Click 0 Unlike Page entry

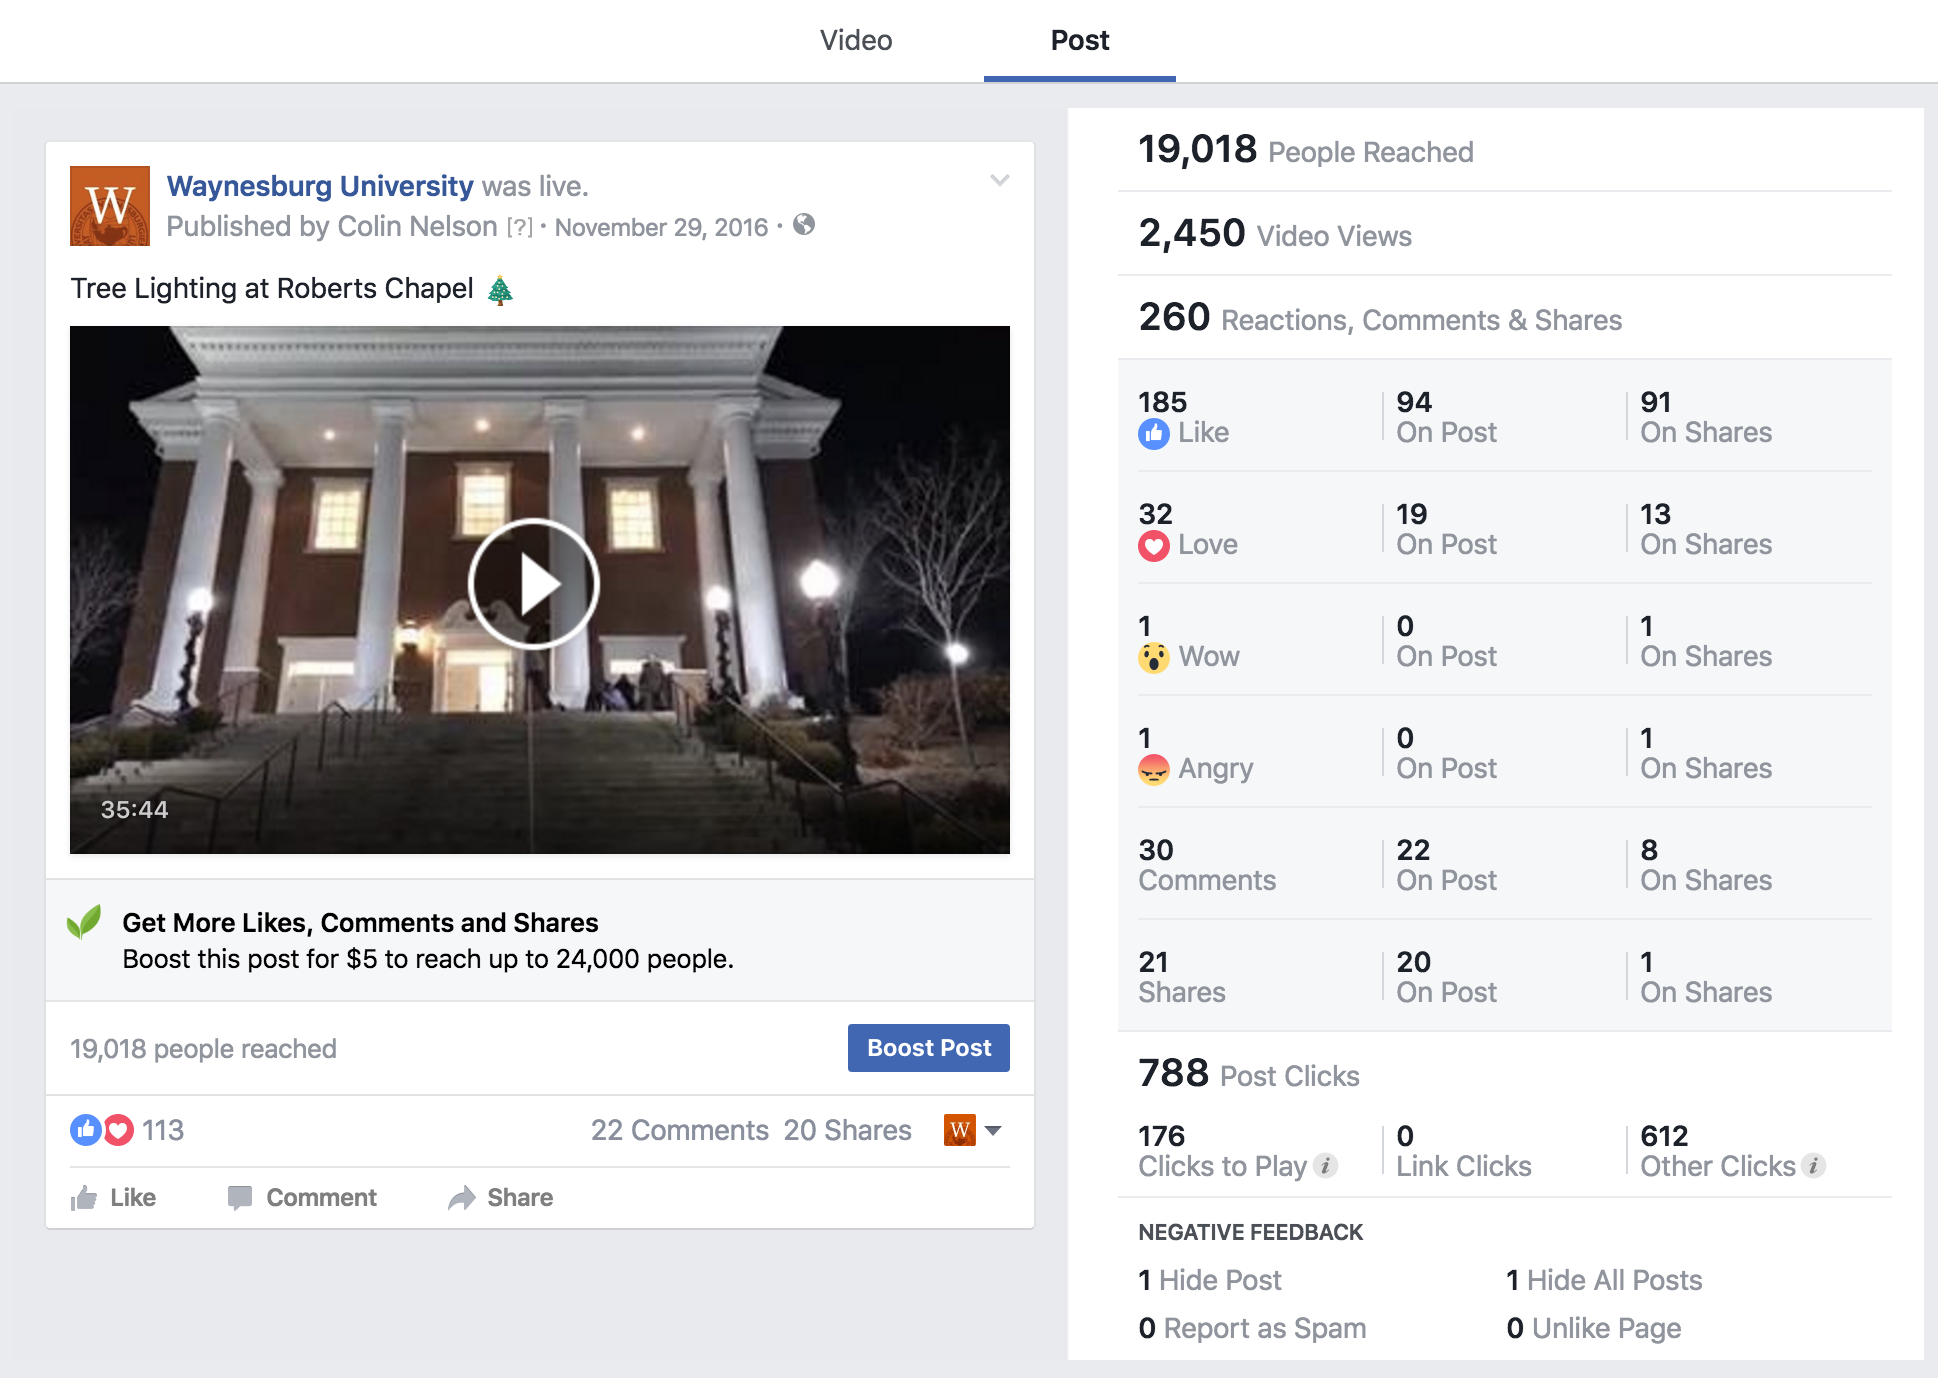click(x=1594, y=1328)
